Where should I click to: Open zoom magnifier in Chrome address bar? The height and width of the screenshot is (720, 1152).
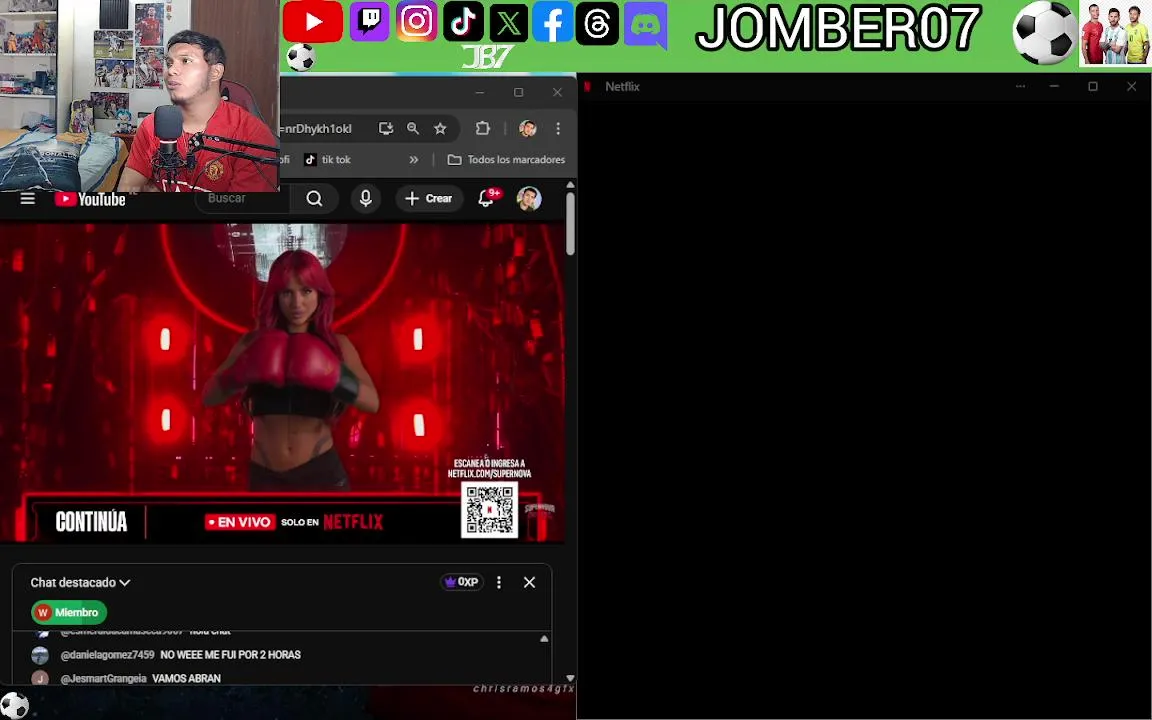(x=413, y=129)
